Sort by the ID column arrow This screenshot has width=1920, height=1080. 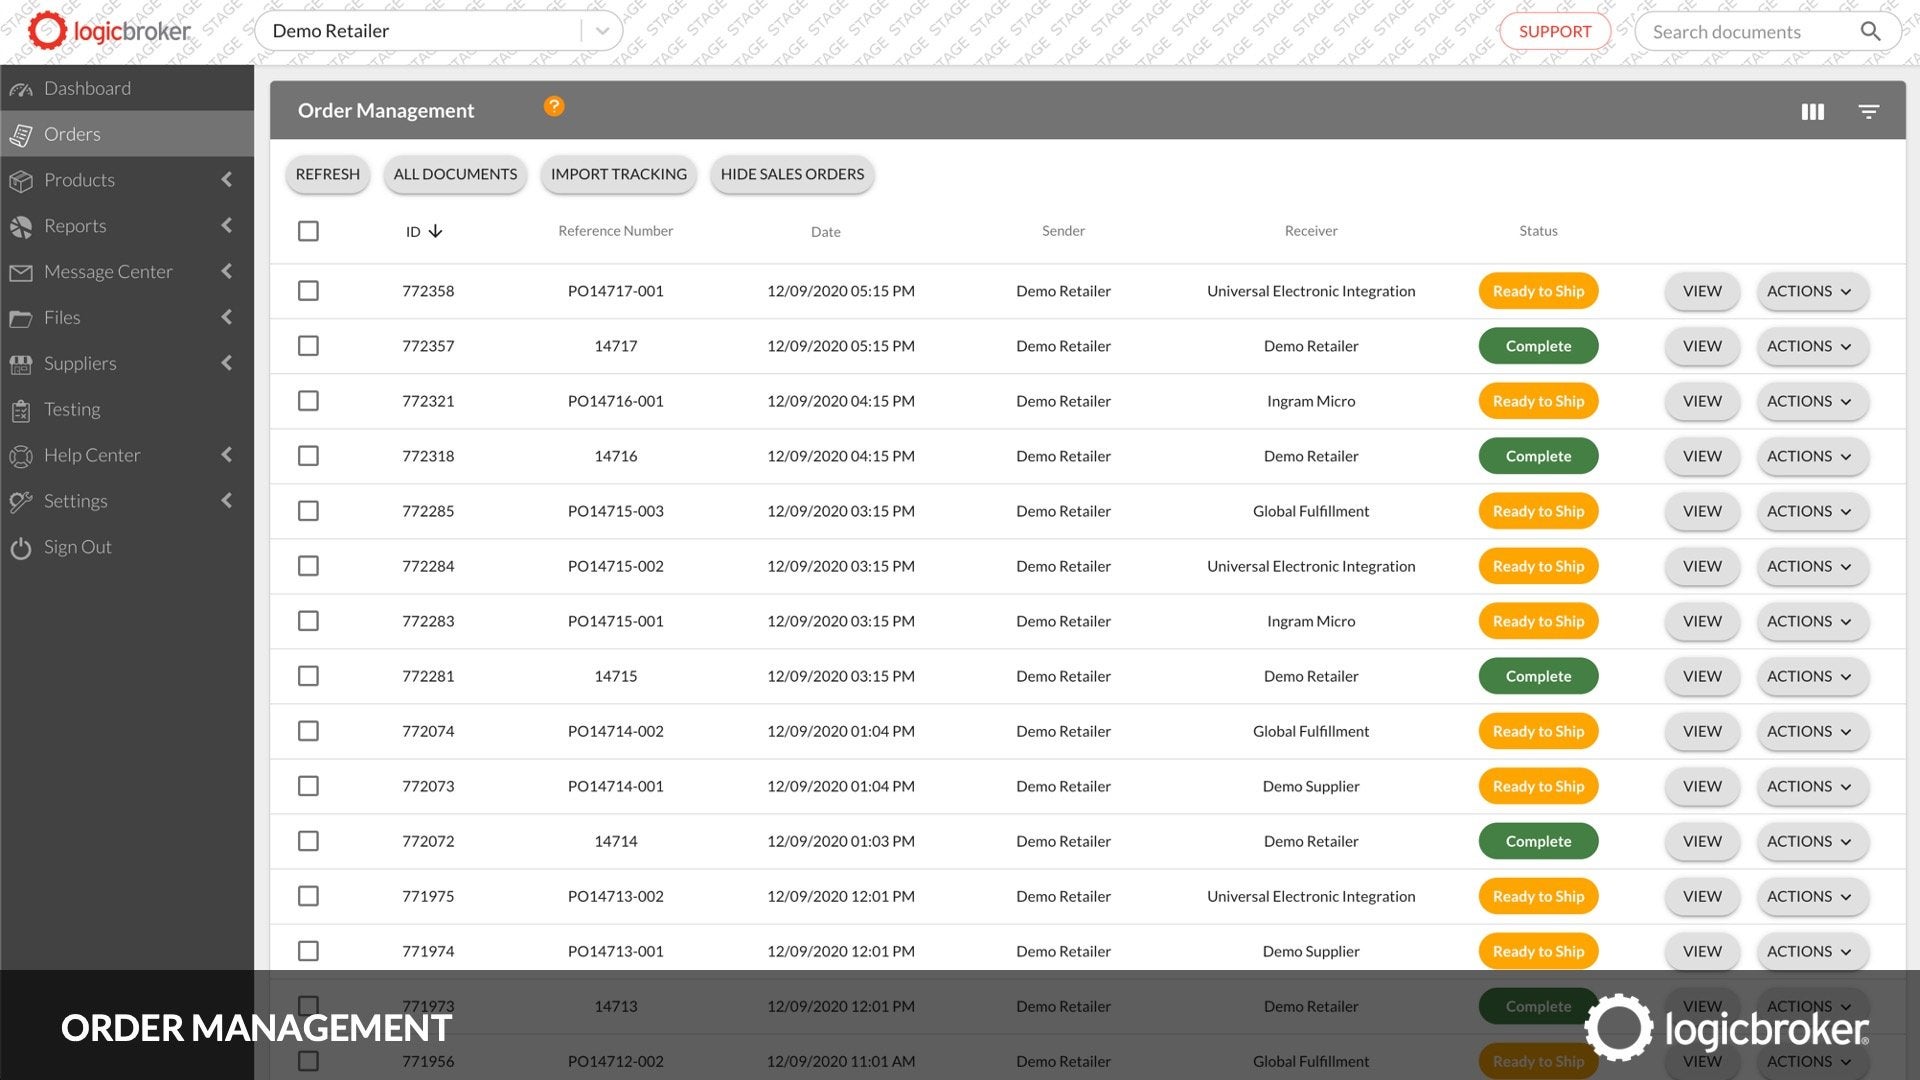pyautogui.click(x=435, y=231)
